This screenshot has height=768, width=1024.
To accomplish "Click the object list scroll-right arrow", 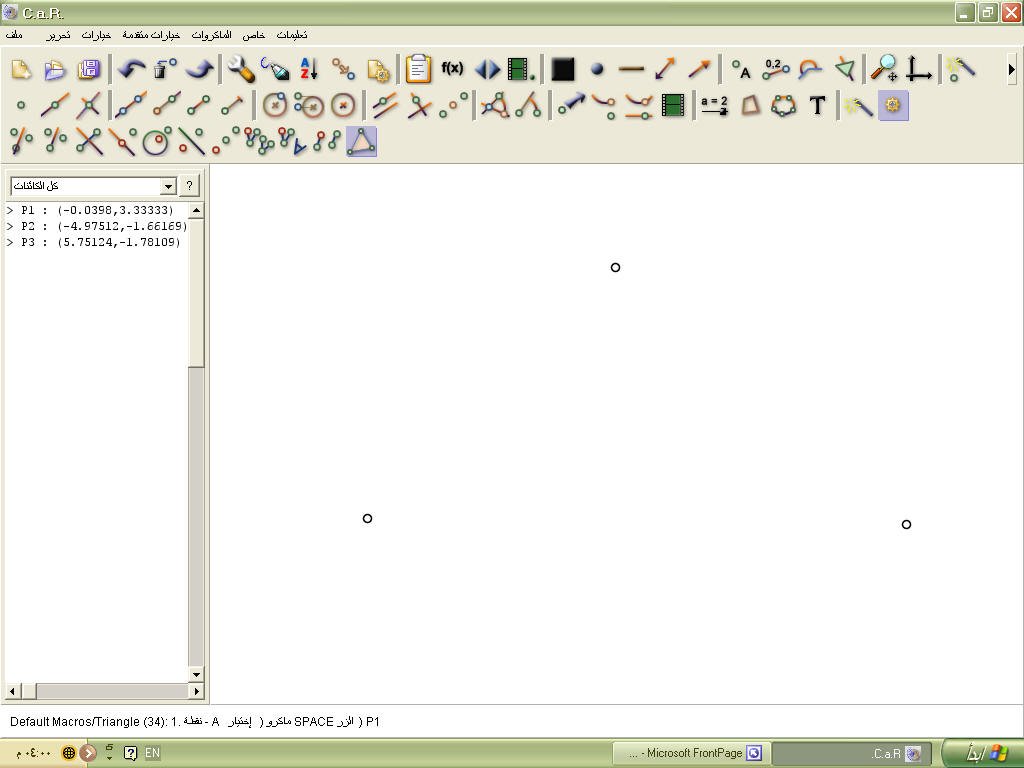I will [196, 690].
